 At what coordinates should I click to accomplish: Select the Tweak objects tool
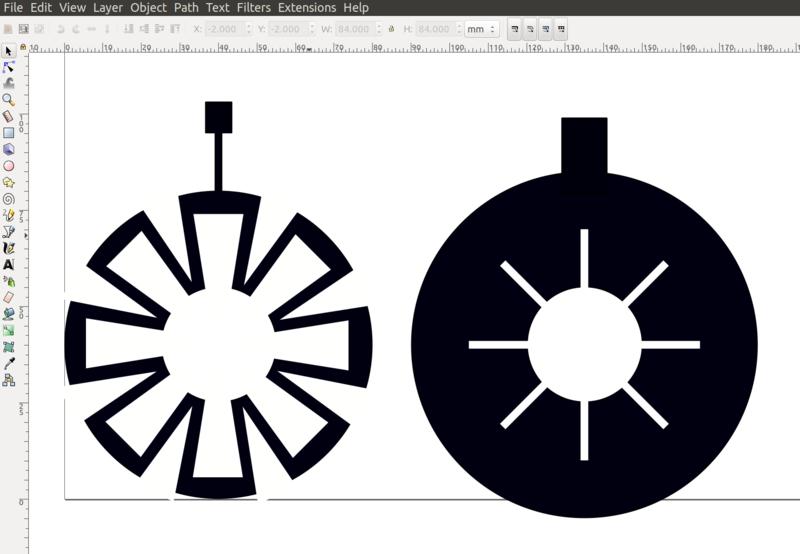(8, 83)
